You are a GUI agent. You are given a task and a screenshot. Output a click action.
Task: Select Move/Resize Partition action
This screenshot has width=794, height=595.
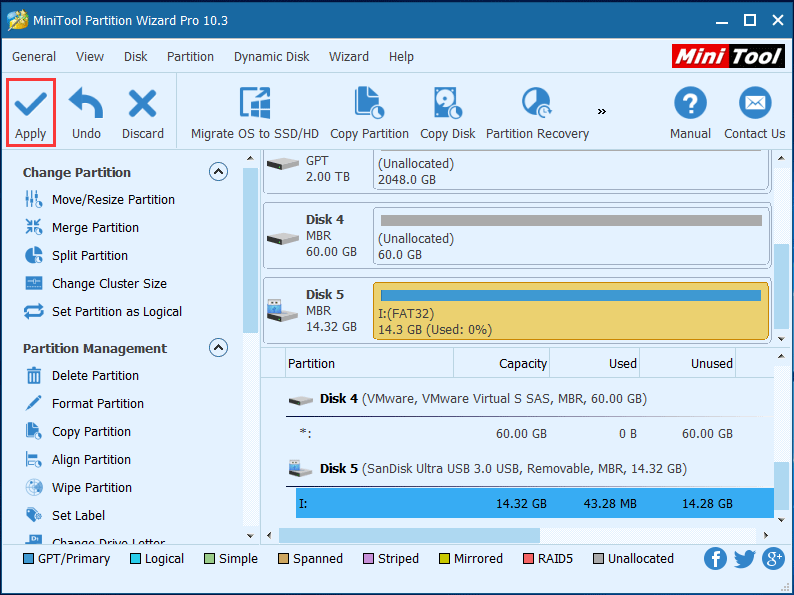pyautogui.click(x=100, y=200)
